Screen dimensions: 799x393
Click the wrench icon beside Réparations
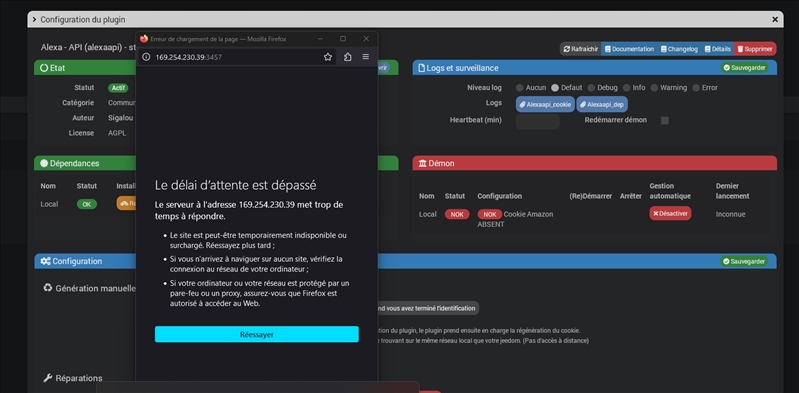click(x=48, y=378)
